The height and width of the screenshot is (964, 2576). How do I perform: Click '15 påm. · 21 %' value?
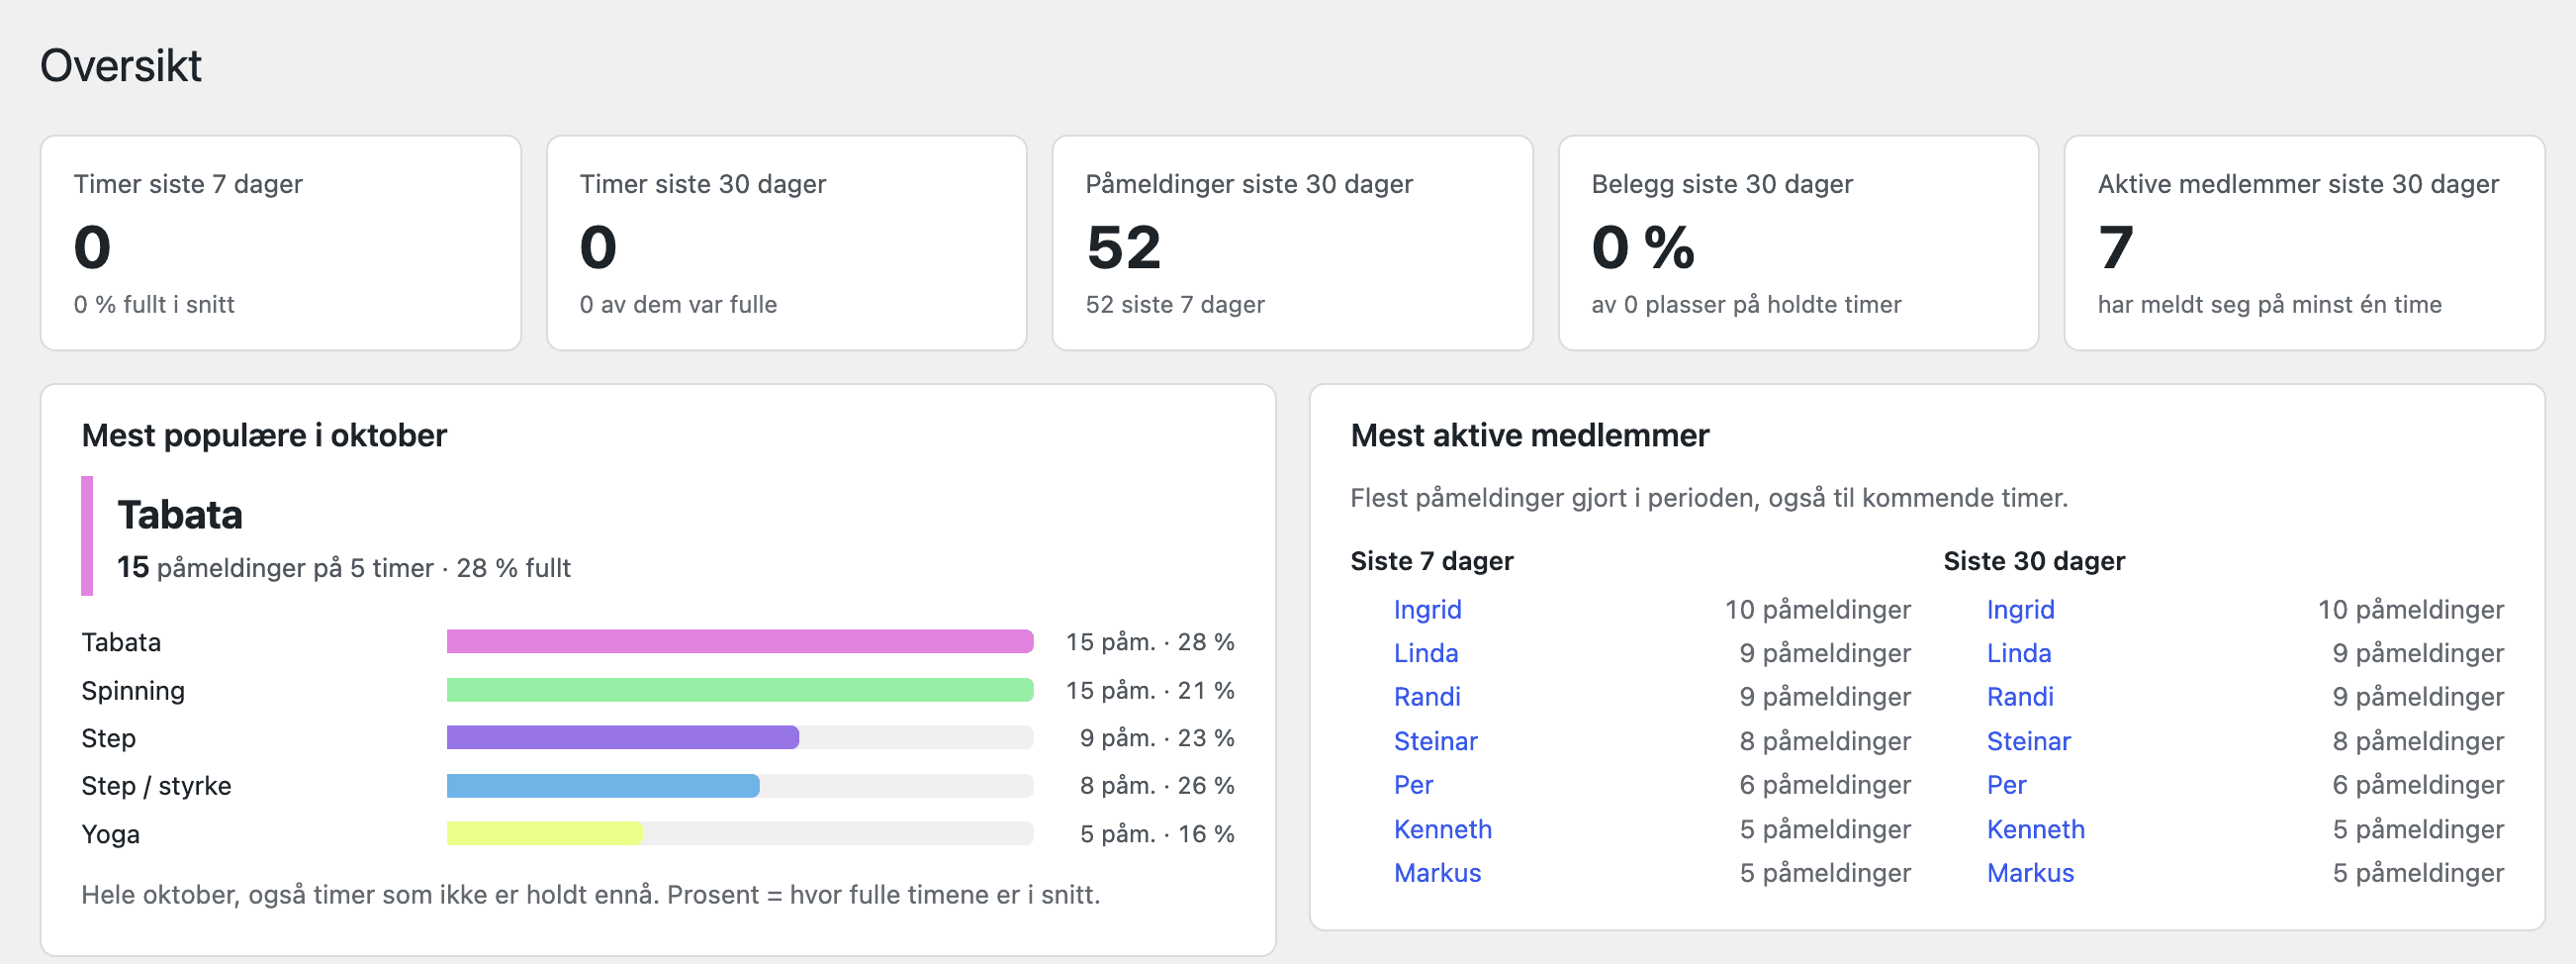coord(1150,690)
